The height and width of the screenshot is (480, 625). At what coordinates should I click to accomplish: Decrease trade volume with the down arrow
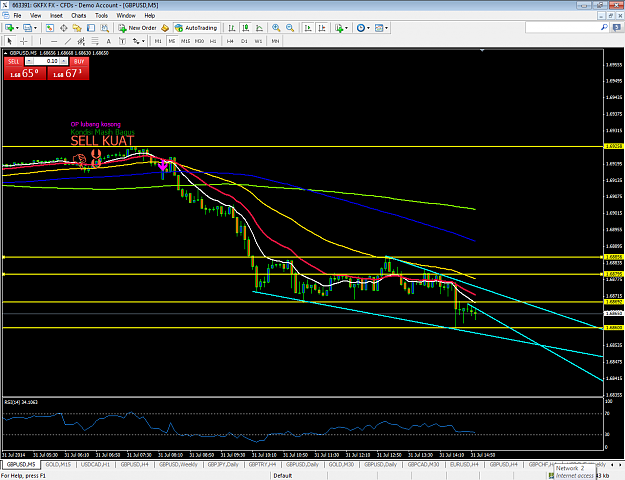pos(30,61)
